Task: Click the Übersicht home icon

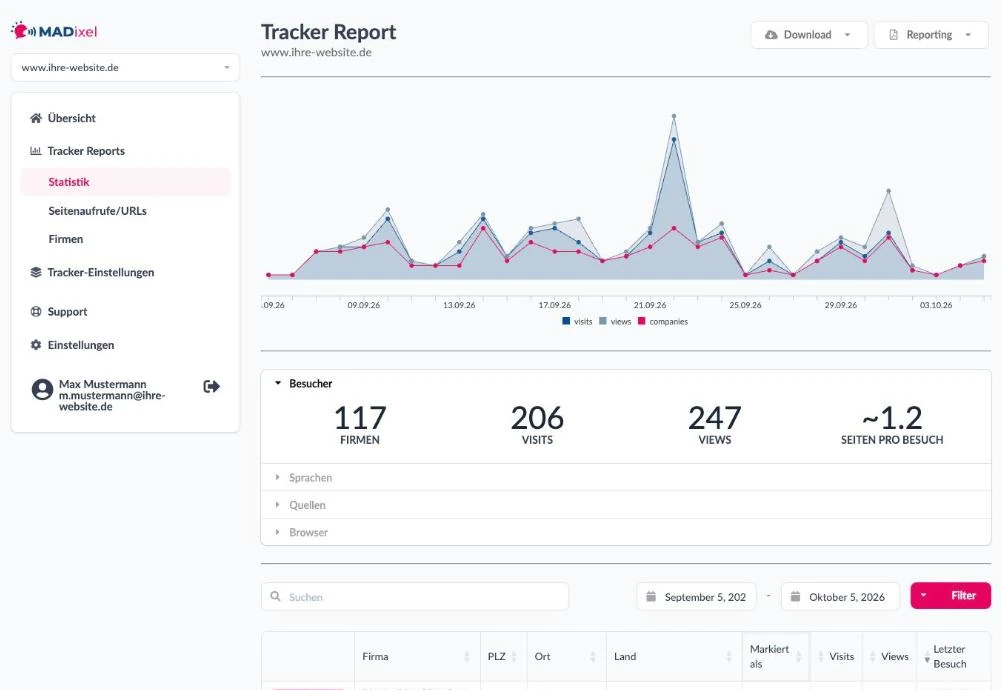Action: [36, 118]
